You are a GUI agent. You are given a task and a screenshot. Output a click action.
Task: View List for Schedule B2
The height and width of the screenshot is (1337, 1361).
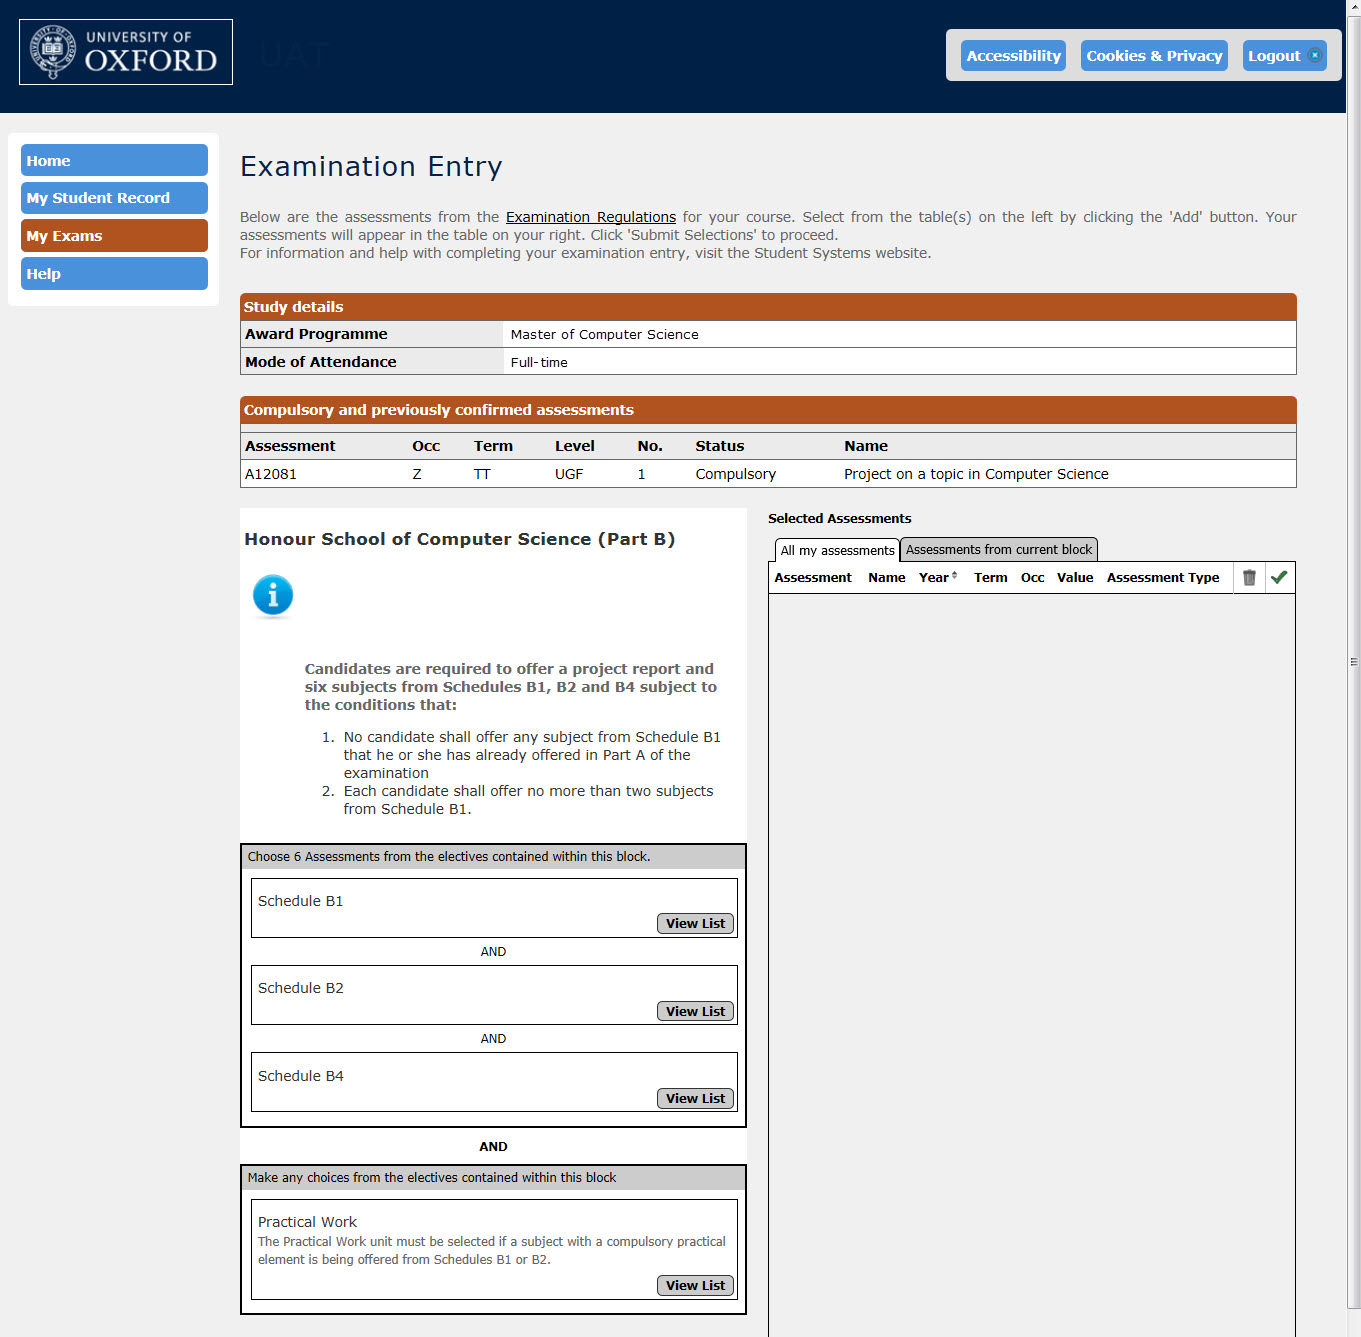[x=695, y=1010]
